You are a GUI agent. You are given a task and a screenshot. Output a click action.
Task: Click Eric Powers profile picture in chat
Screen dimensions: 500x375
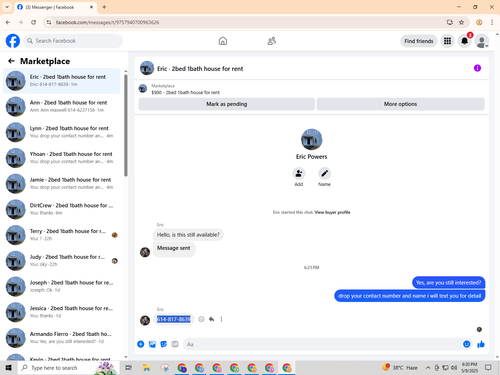tap(311, 139)
